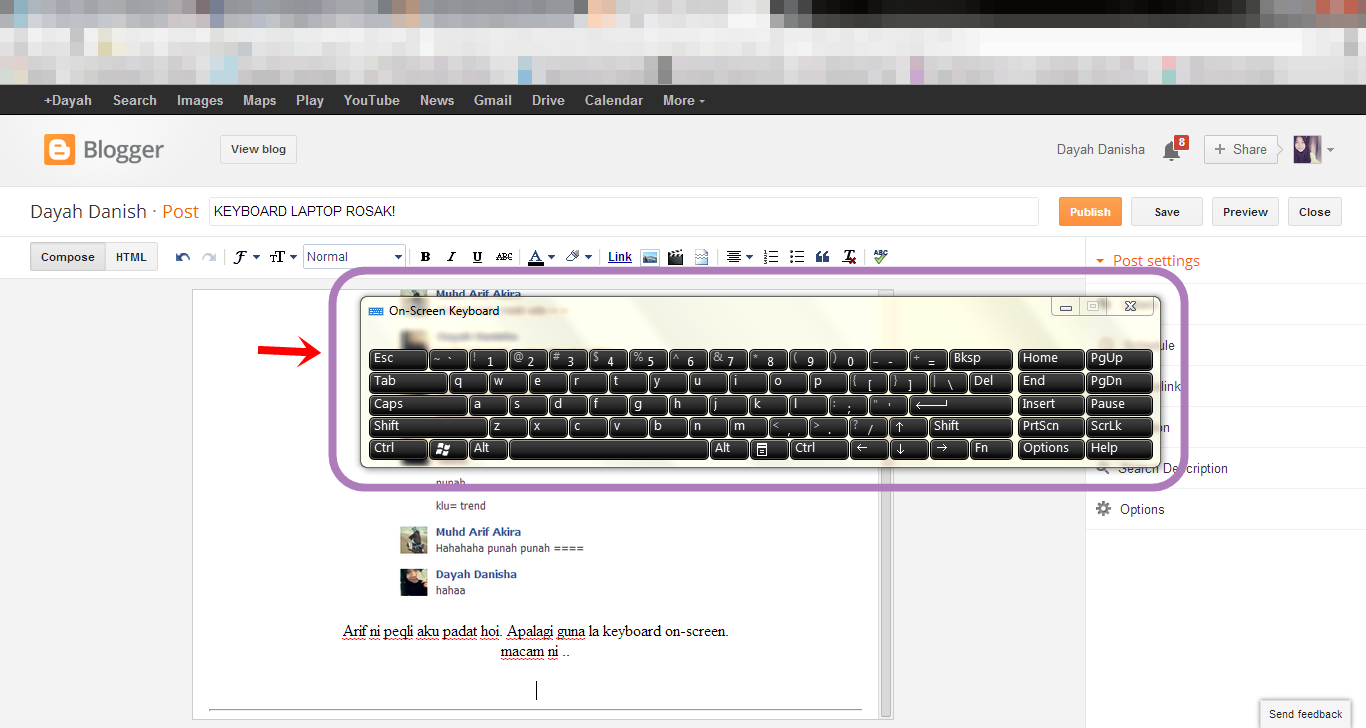The height and width of the screenshot is (728, 1366).
Task: Expand the More menu in the Google bar
Action: (x=684, y=100)
